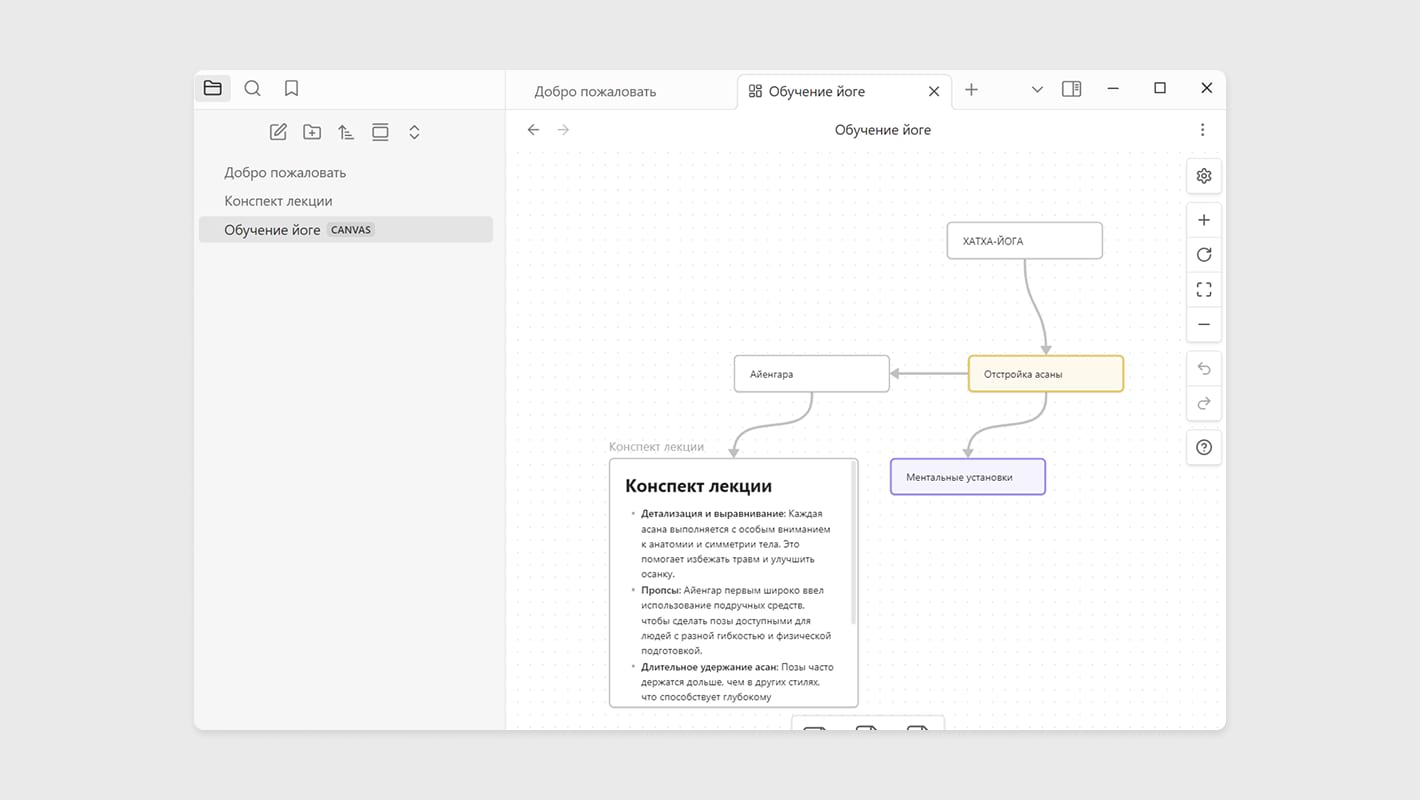Zoom in on the canvas
1420x800 pixels.
click(1204, 220)
